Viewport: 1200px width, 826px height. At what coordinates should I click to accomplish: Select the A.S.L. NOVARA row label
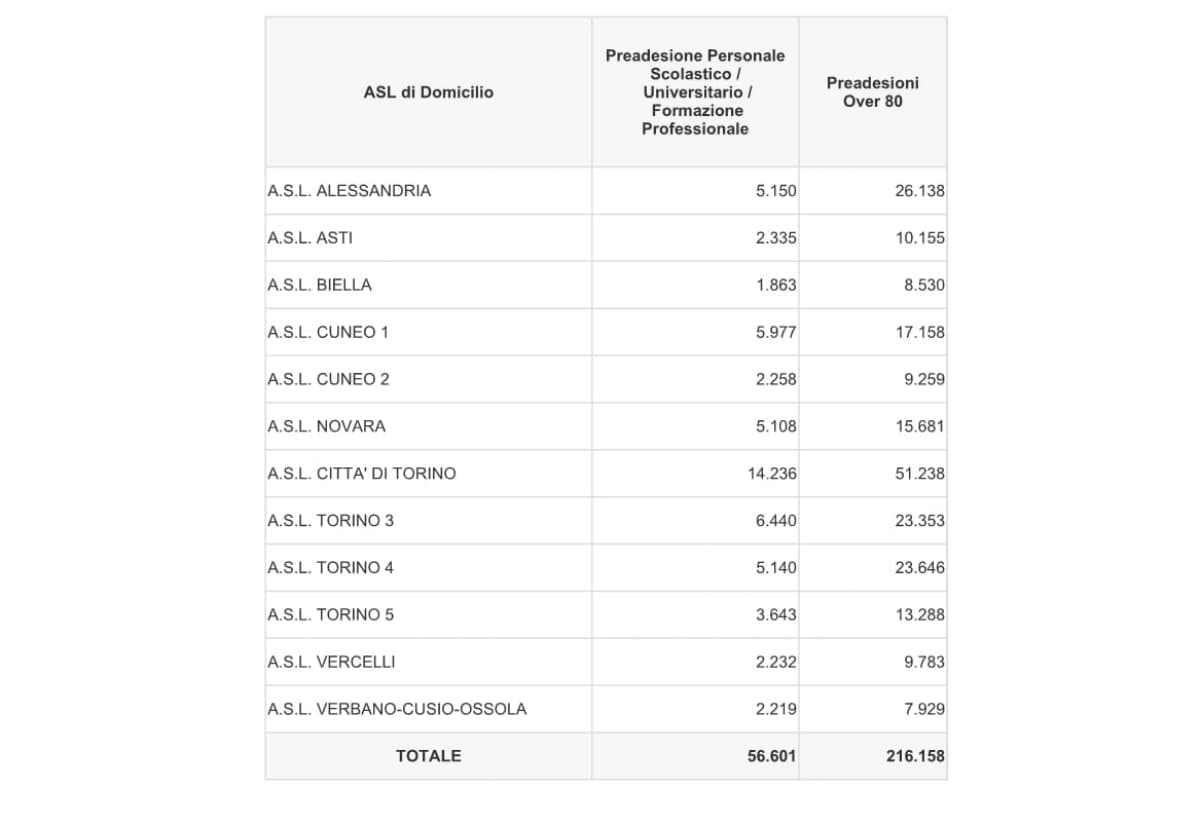326,426
